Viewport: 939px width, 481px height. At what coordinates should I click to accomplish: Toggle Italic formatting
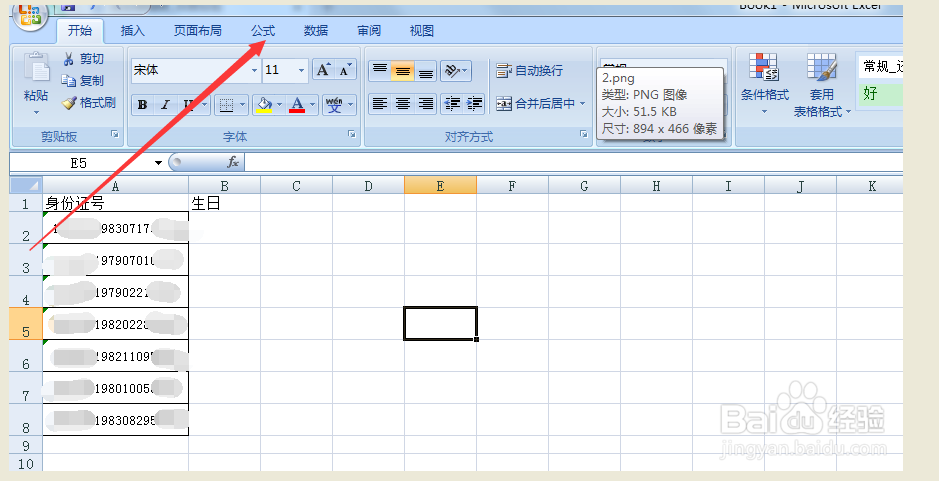165,105
